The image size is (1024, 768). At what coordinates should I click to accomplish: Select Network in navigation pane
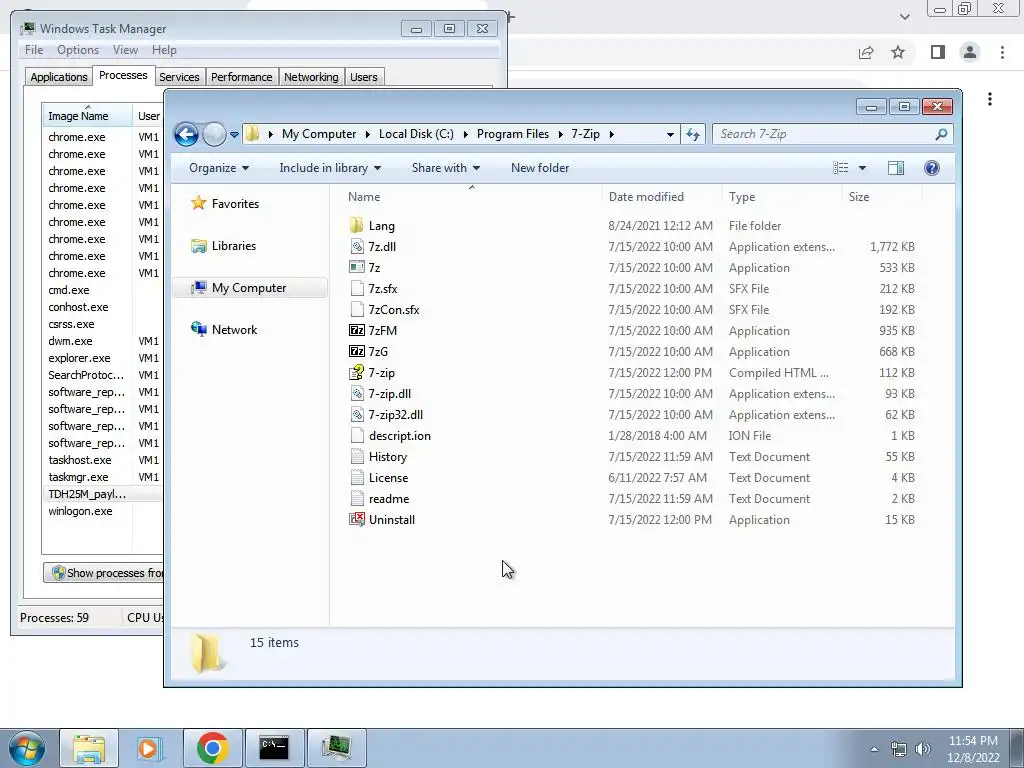pos(224,330)
